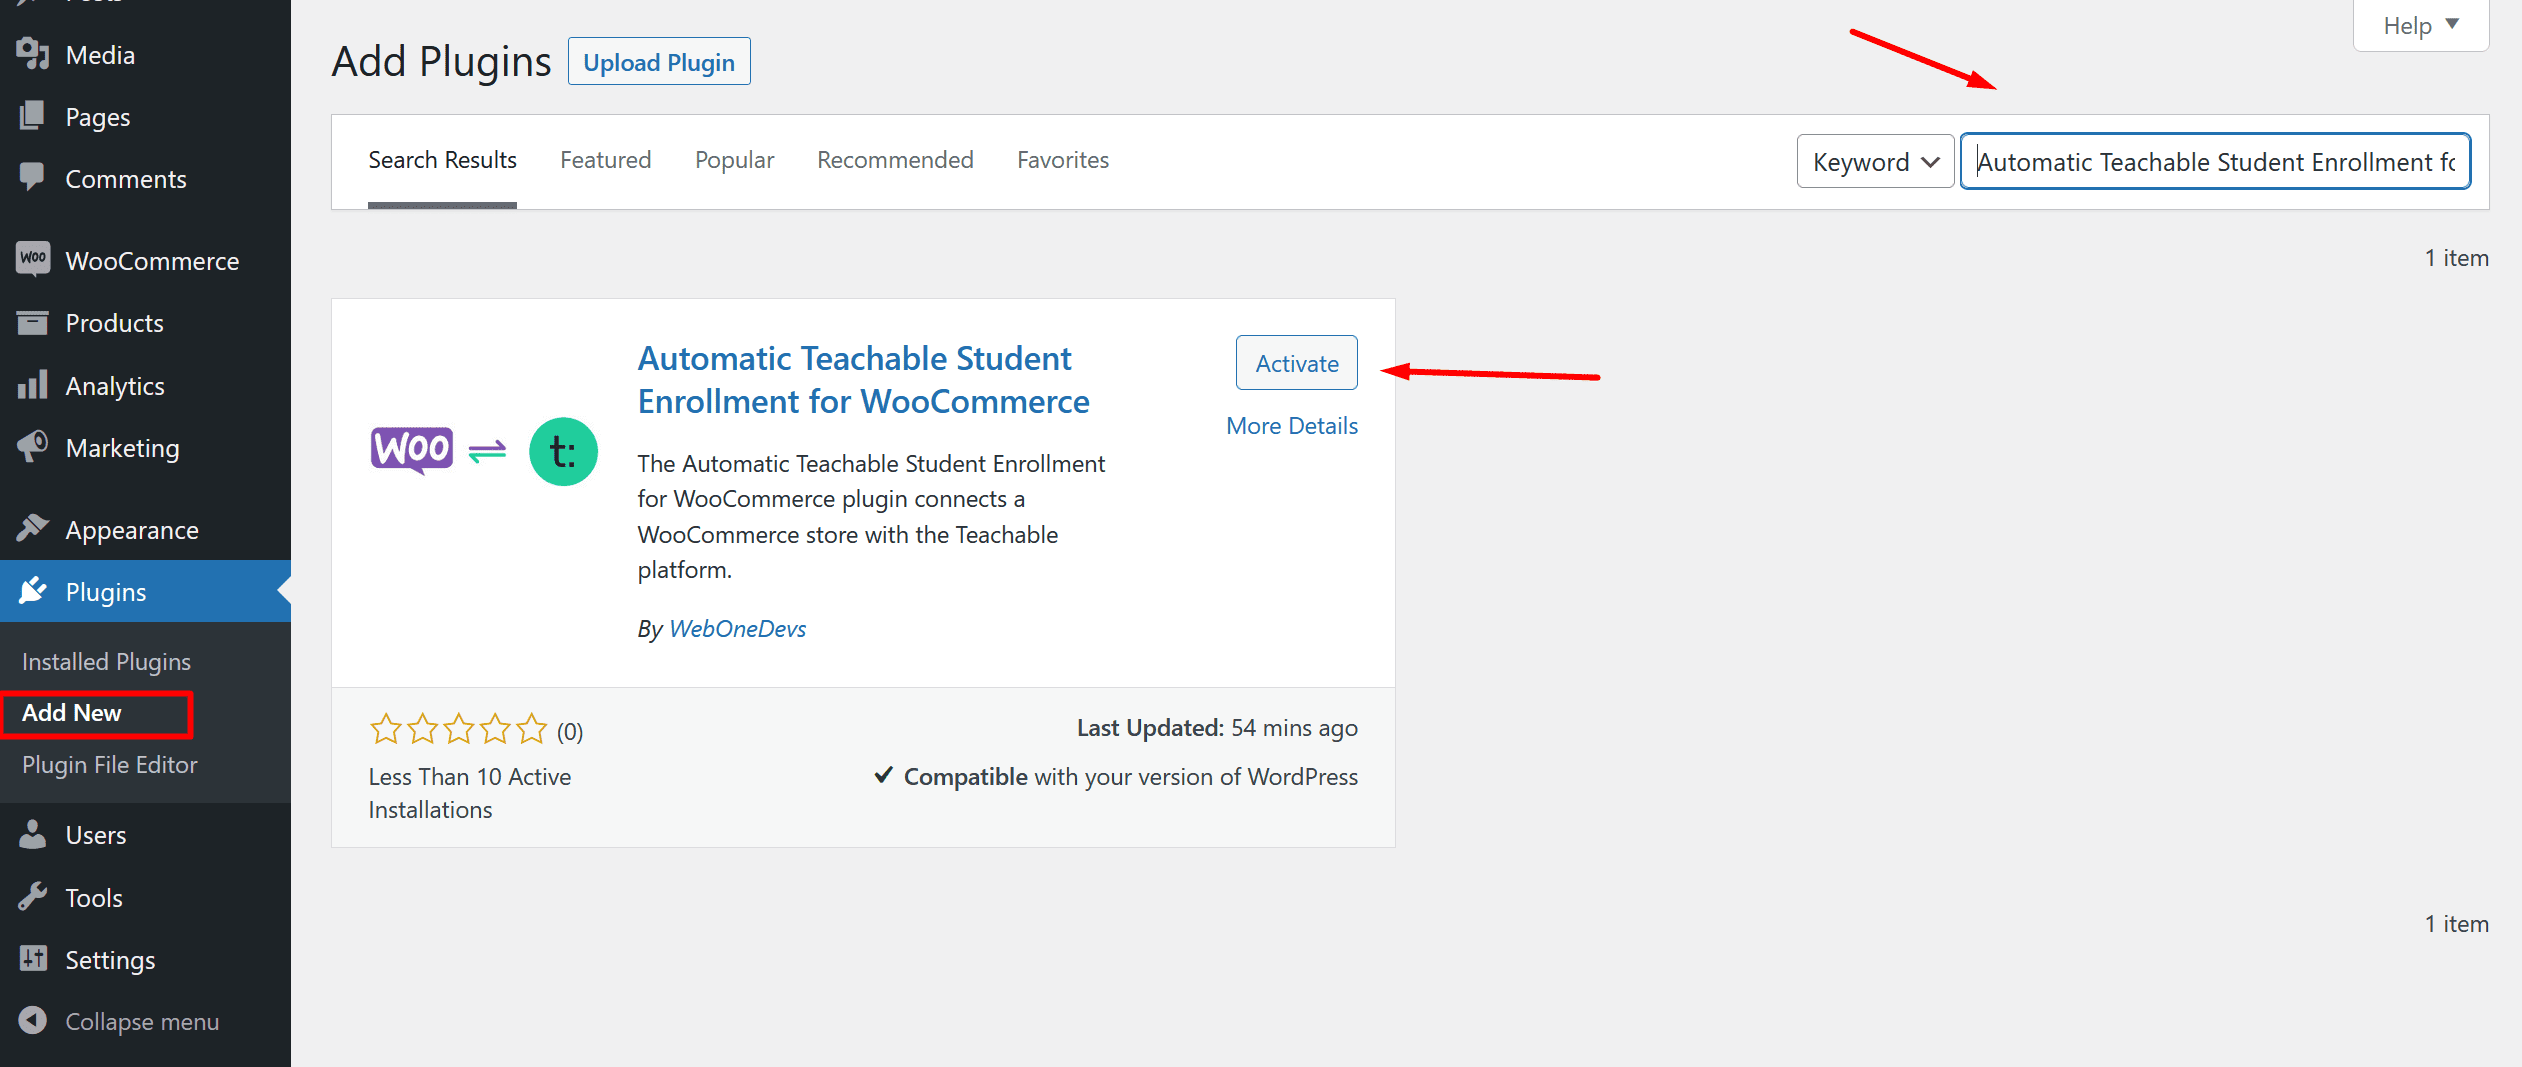
Task: Open the WooCommerce menu
Action: point(145,261)
